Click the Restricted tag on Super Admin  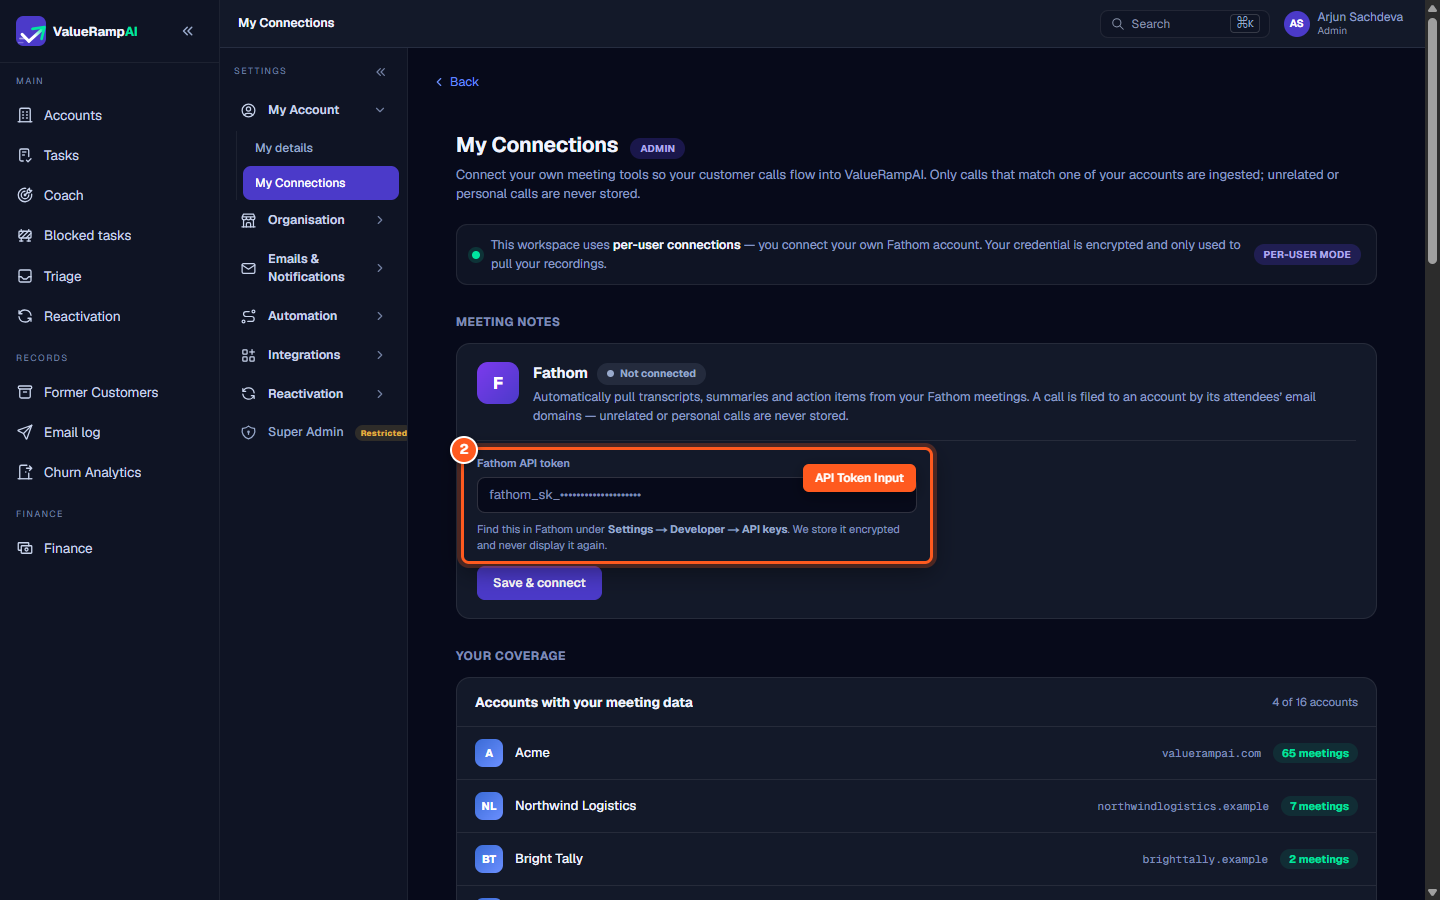(383, 433)
